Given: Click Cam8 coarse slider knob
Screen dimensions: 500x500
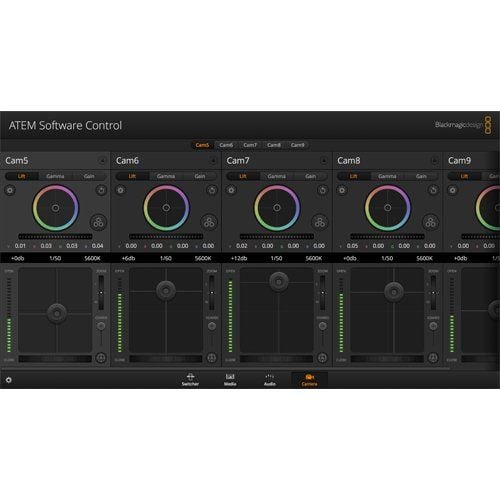Looking at the screenshot, I should [x=433, y=326].
